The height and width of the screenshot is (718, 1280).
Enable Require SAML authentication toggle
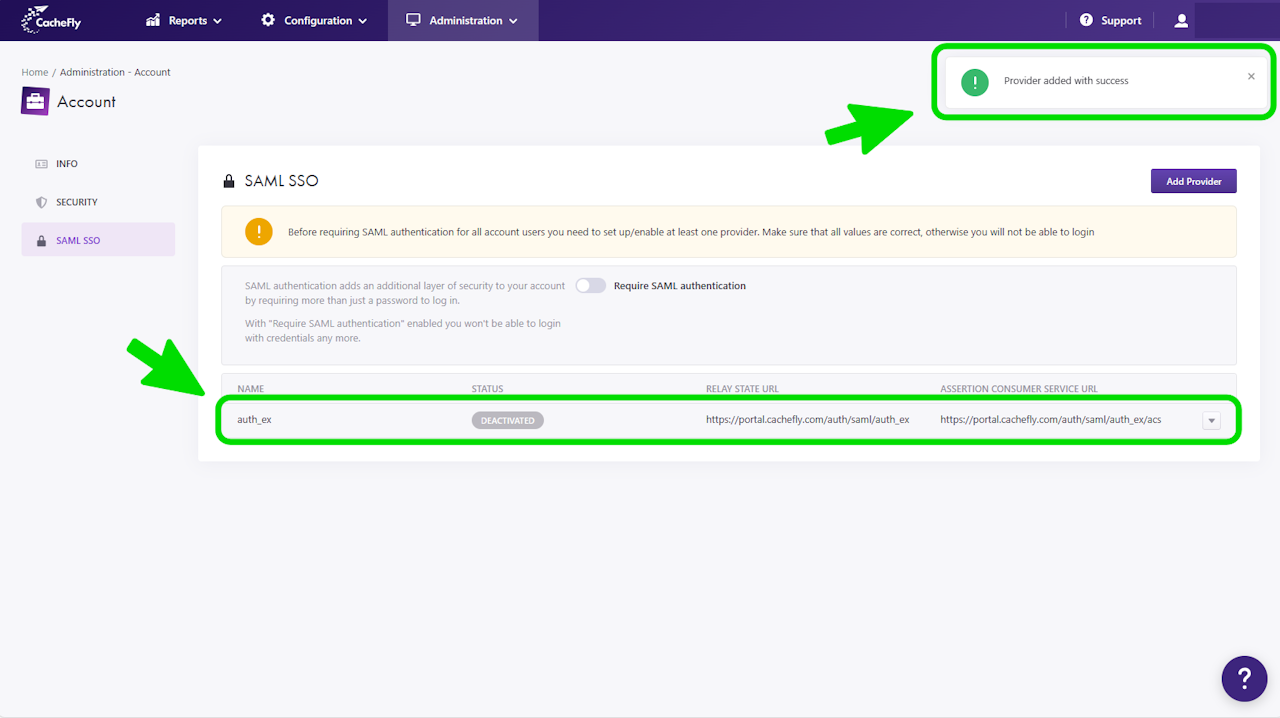(x=591, y=286)
